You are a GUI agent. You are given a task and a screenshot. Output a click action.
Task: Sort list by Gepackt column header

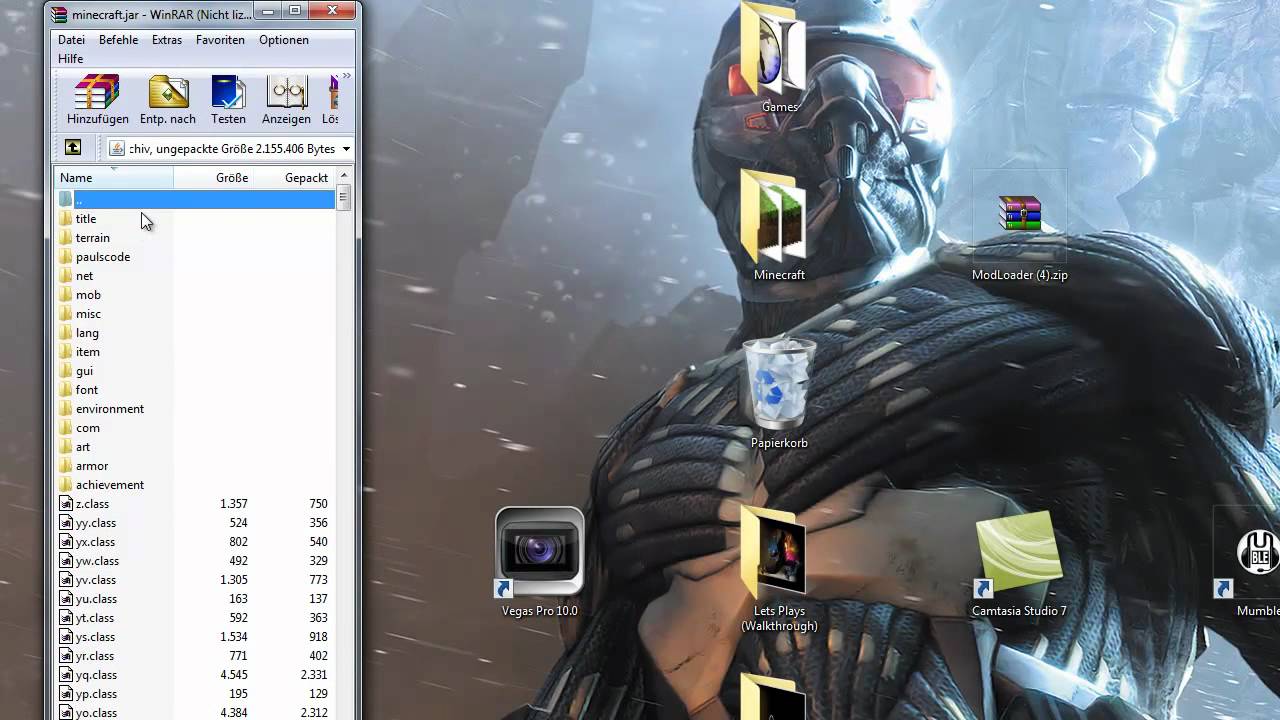point(293,178)
